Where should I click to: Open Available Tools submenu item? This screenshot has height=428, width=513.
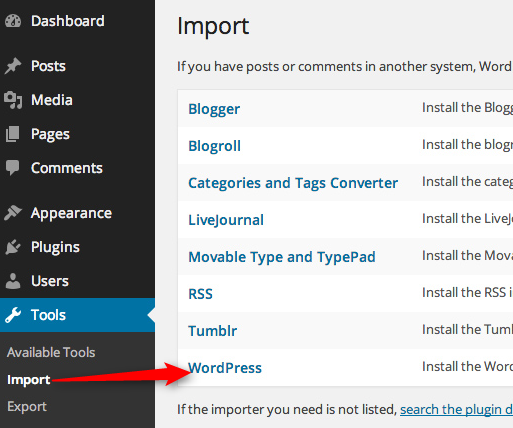click(x=51, y=352)
